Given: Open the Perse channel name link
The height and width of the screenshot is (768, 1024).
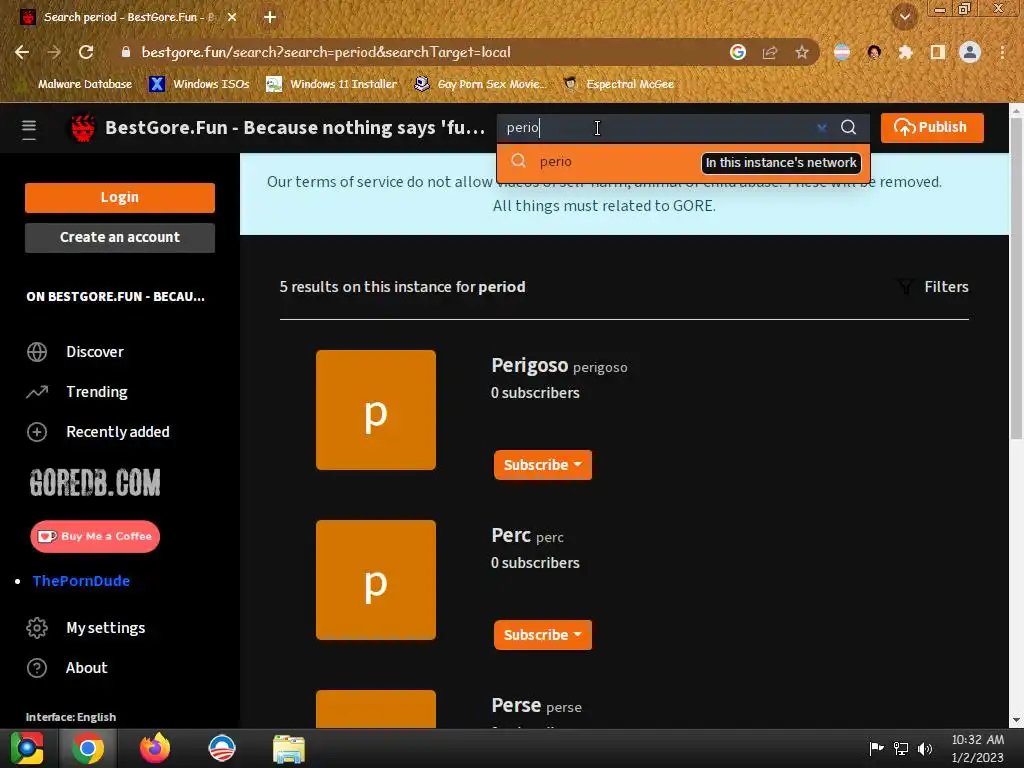Looking at the screenshot, I should pos(516,705).
